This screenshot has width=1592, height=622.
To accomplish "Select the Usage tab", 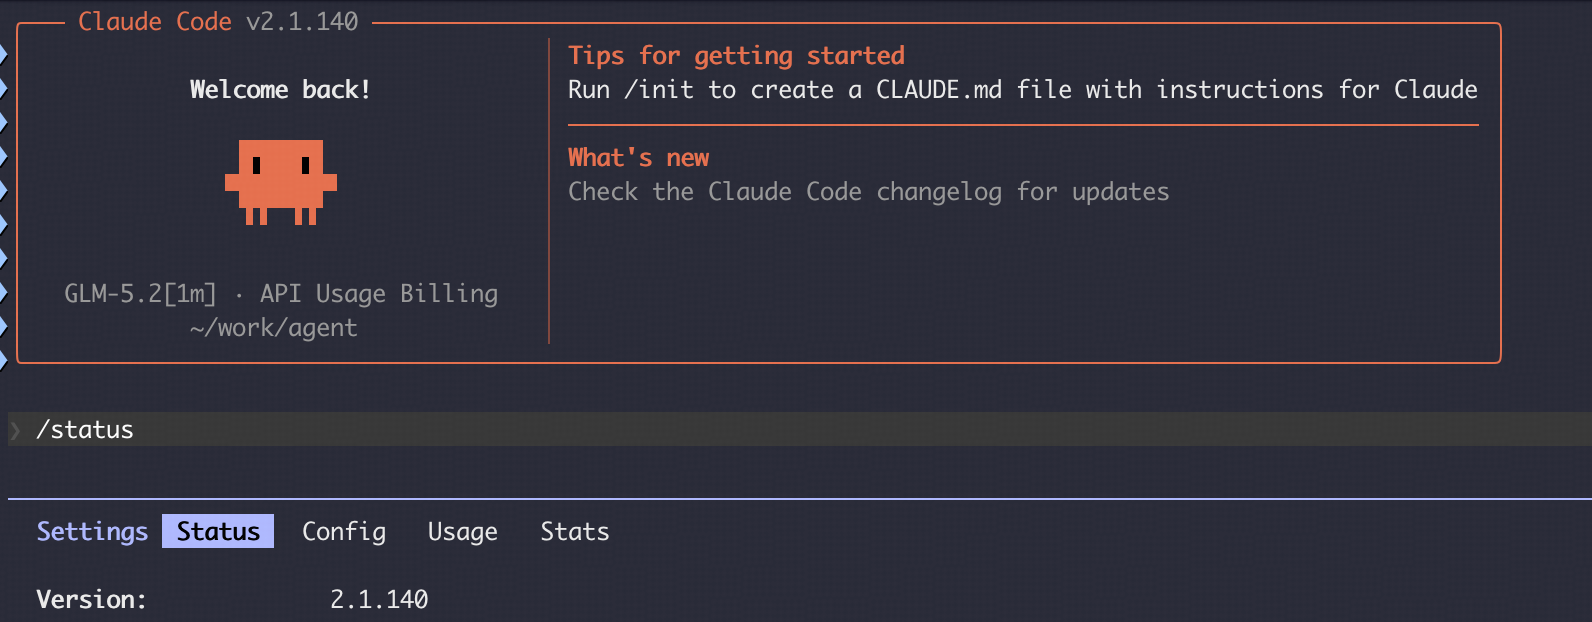I will [x=462, y=531].
